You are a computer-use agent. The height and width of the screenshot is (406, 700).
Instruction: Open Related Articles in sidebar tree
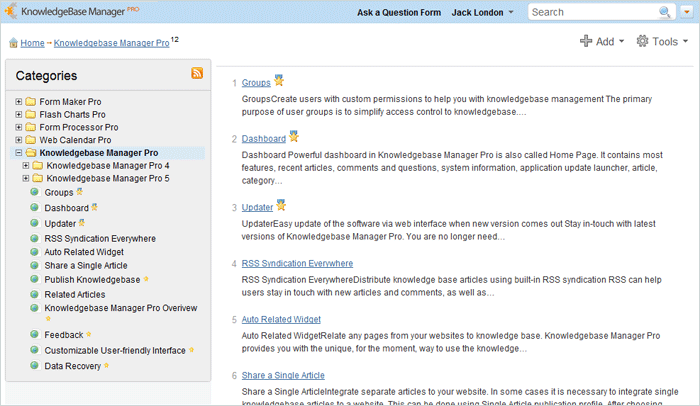pyautogui.click(x=75, y=294)
